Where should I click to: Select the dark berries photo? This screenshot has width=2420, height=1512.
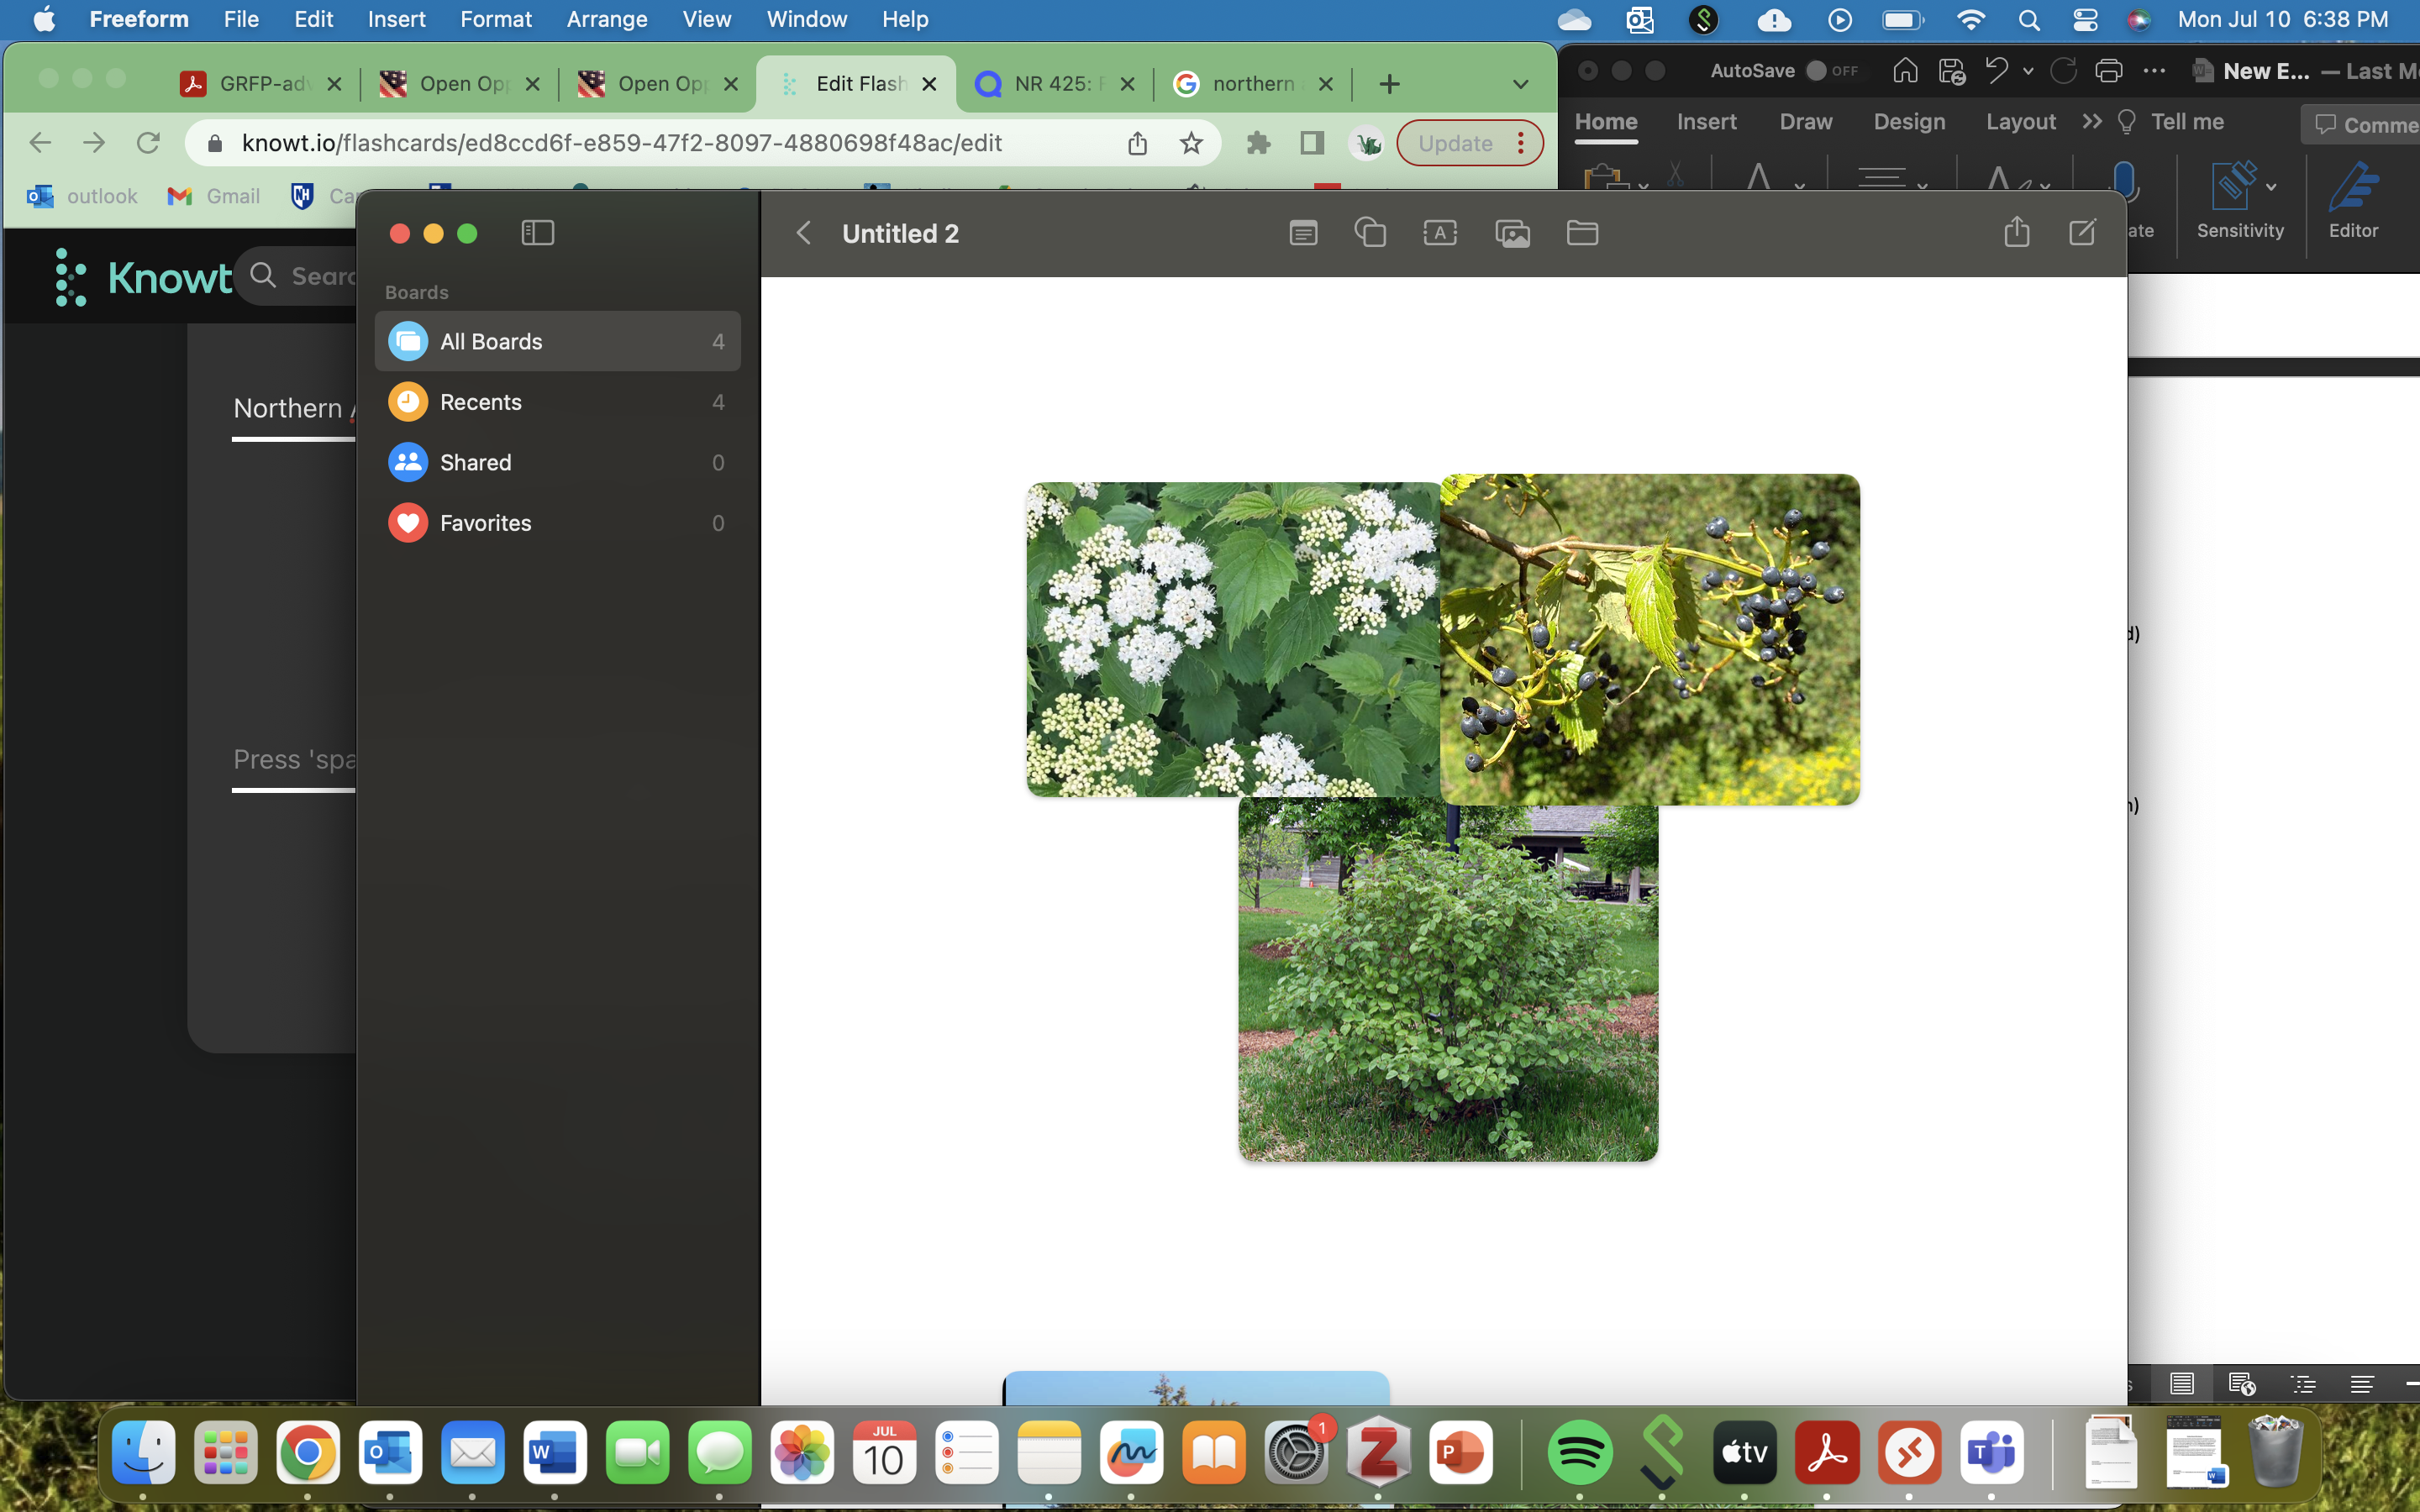[1650, 639]
